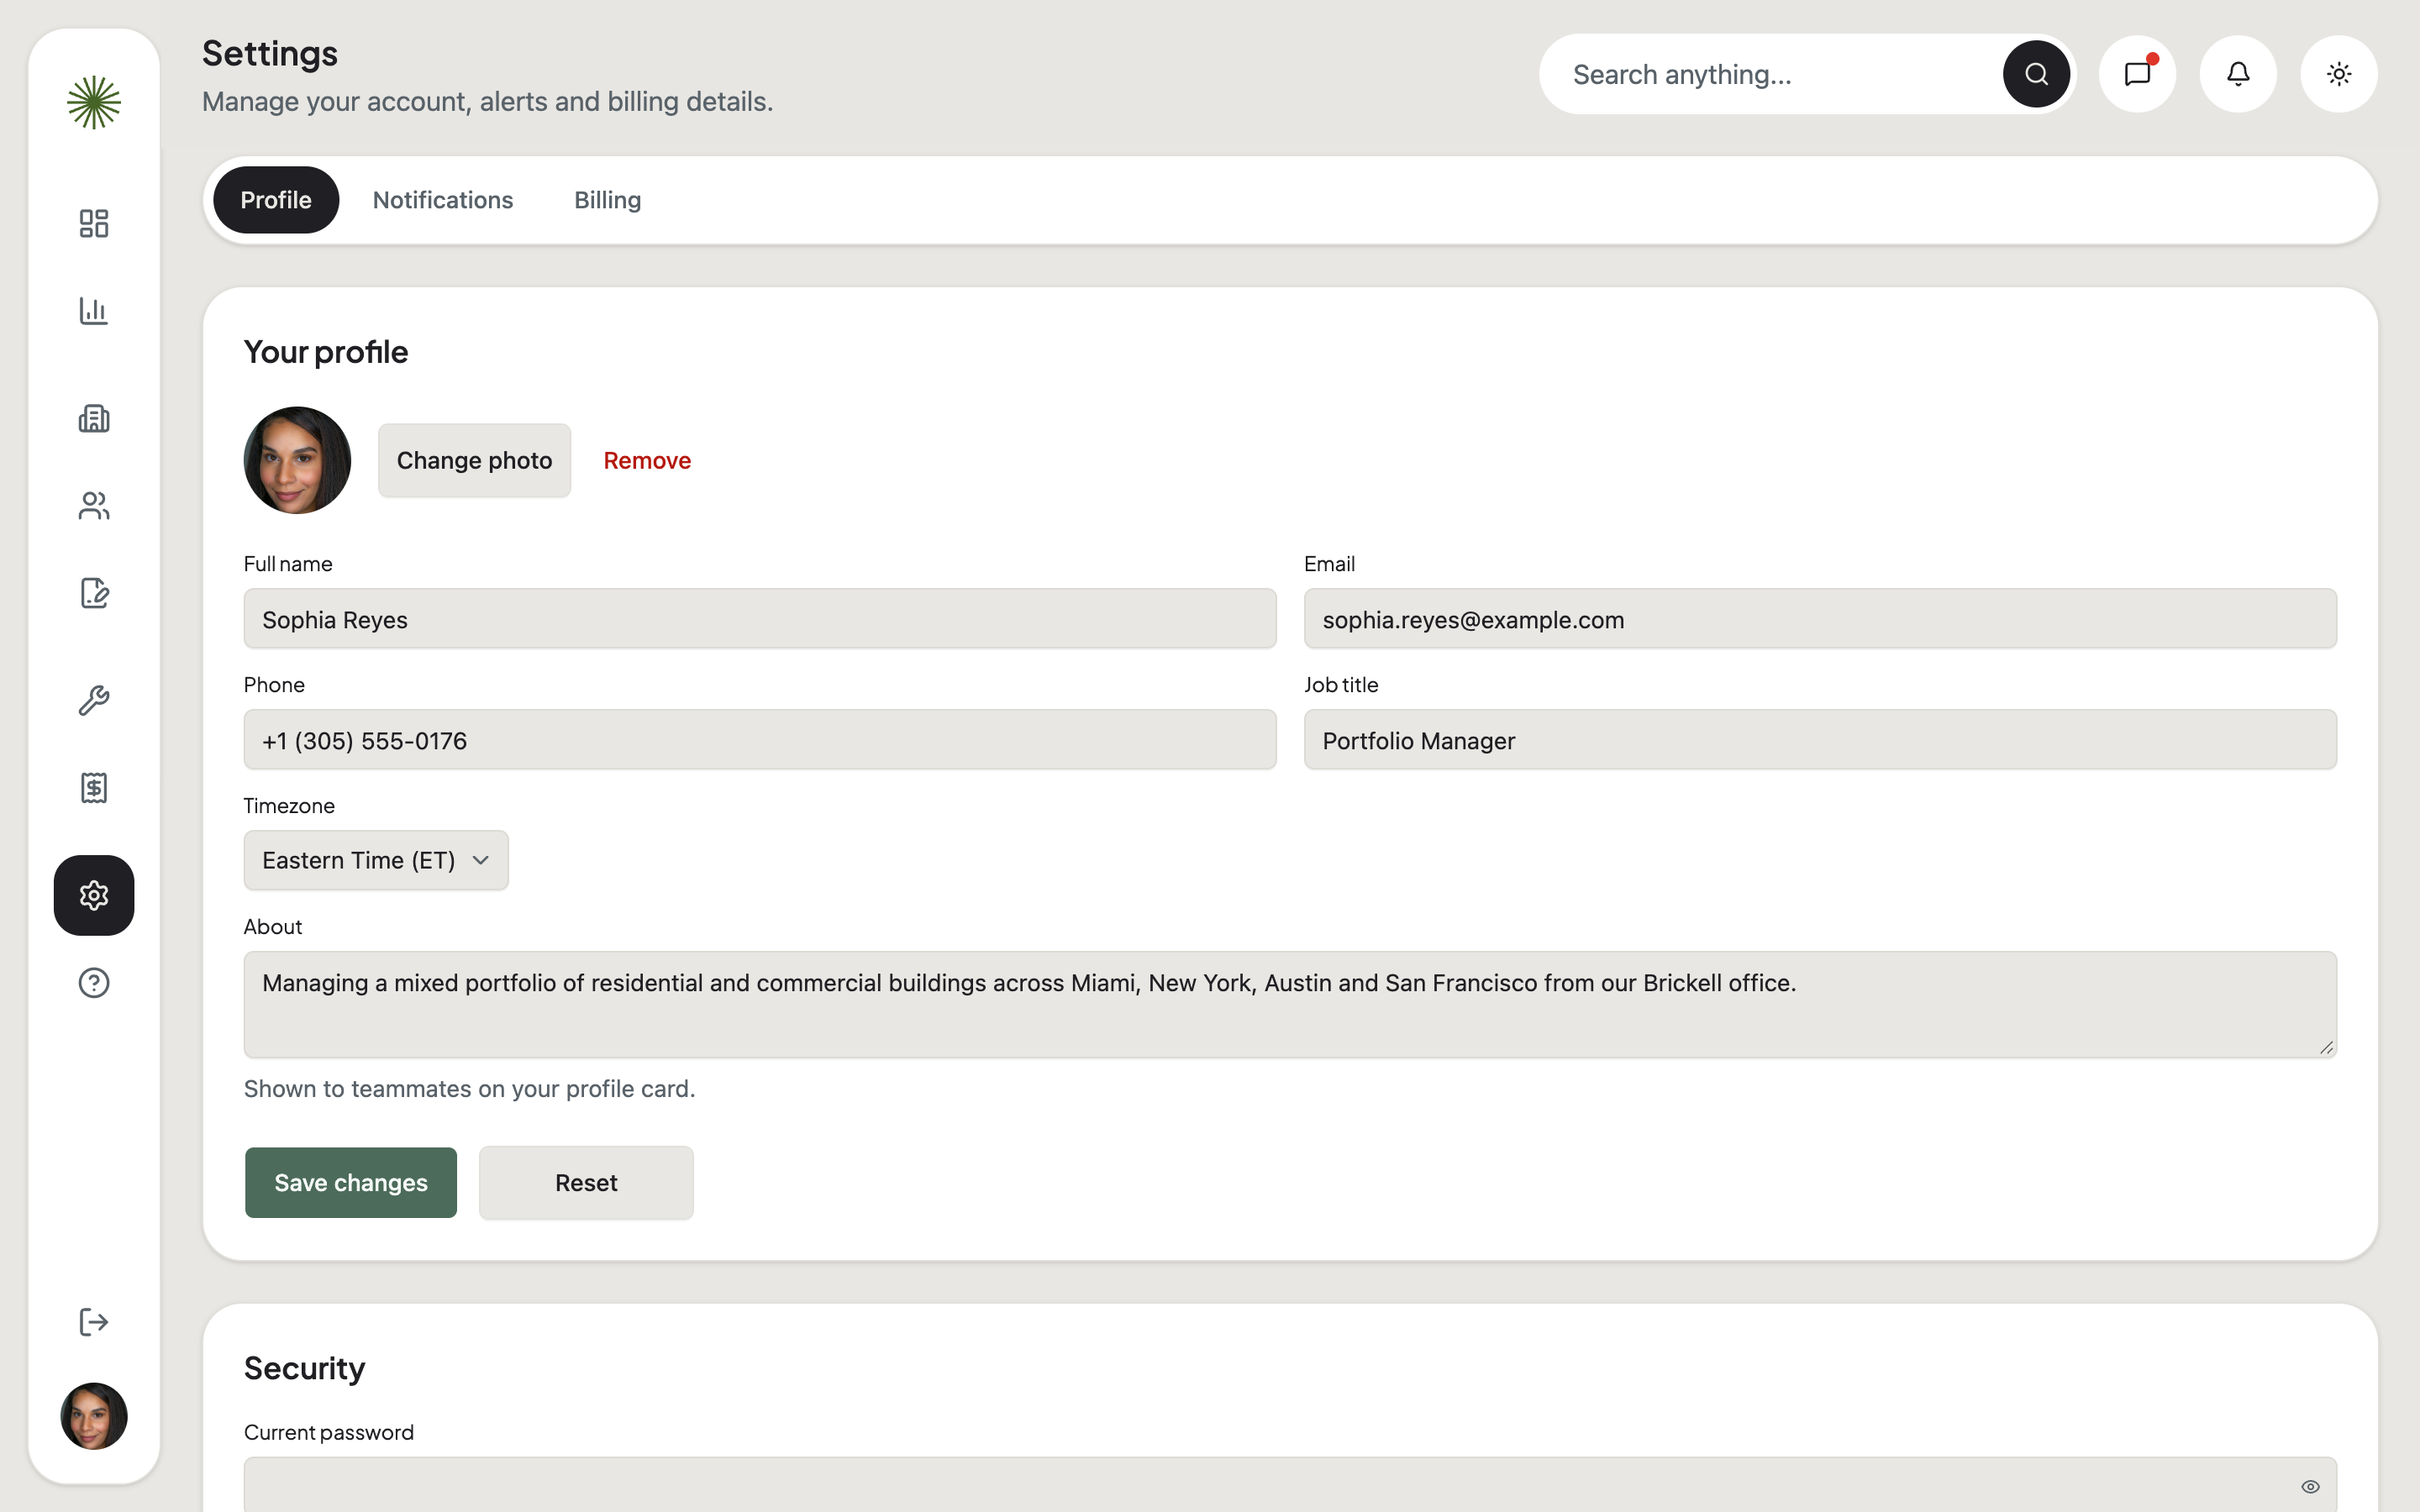Screen dimensions: 2420x1512
Task: Click the Current password field
Action: point(1290,1485)
